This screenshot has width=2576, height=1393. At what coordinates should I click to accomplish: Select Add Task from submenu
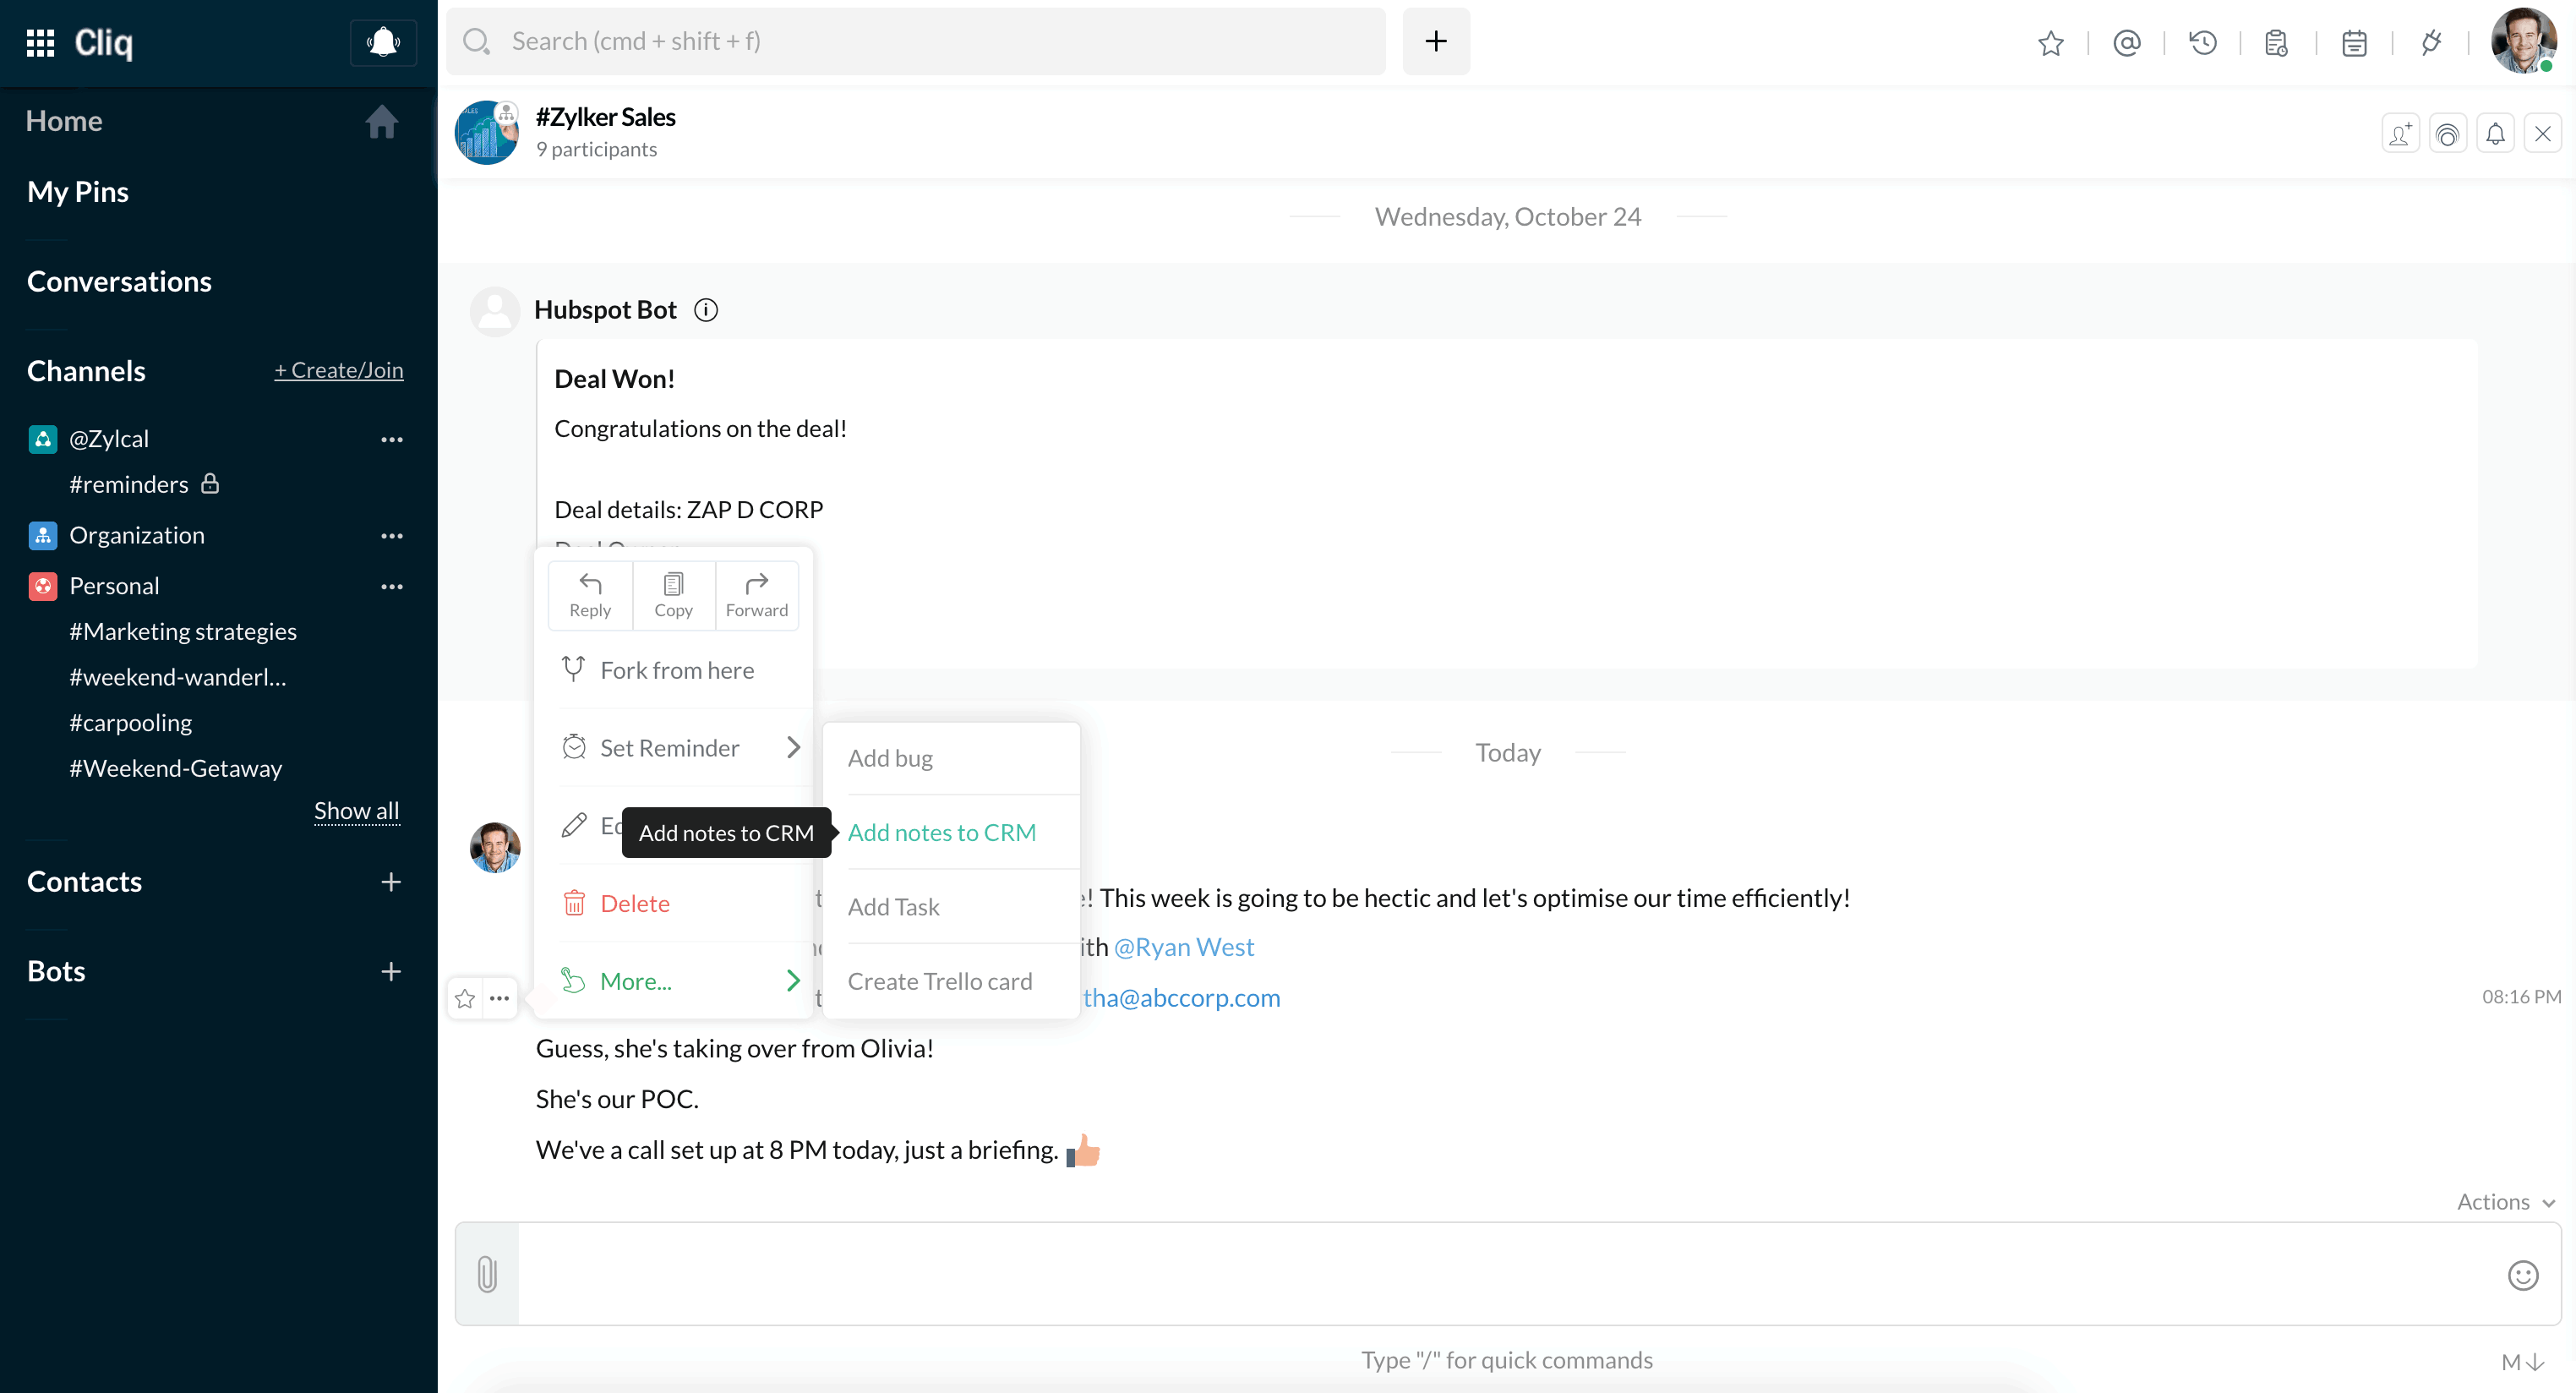[x=951, y=907]
